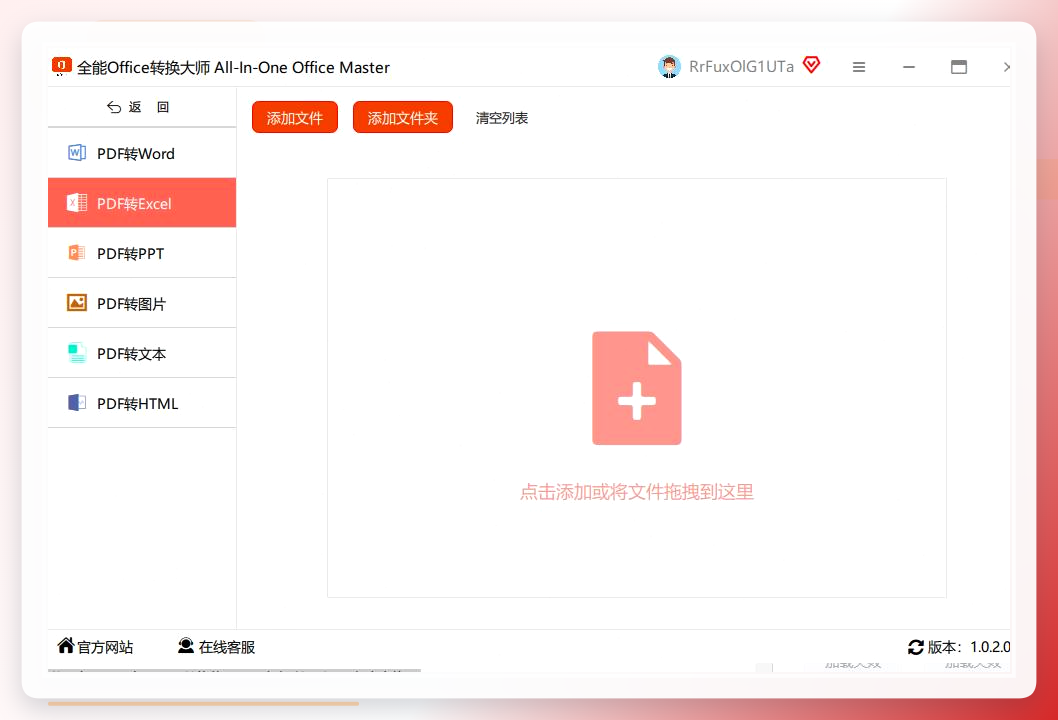Image resolution: width=1058 pixels, height=720 pixels.
Task: Click the 版本: 1.0.2.0 version text
Action: pos(968,647)
